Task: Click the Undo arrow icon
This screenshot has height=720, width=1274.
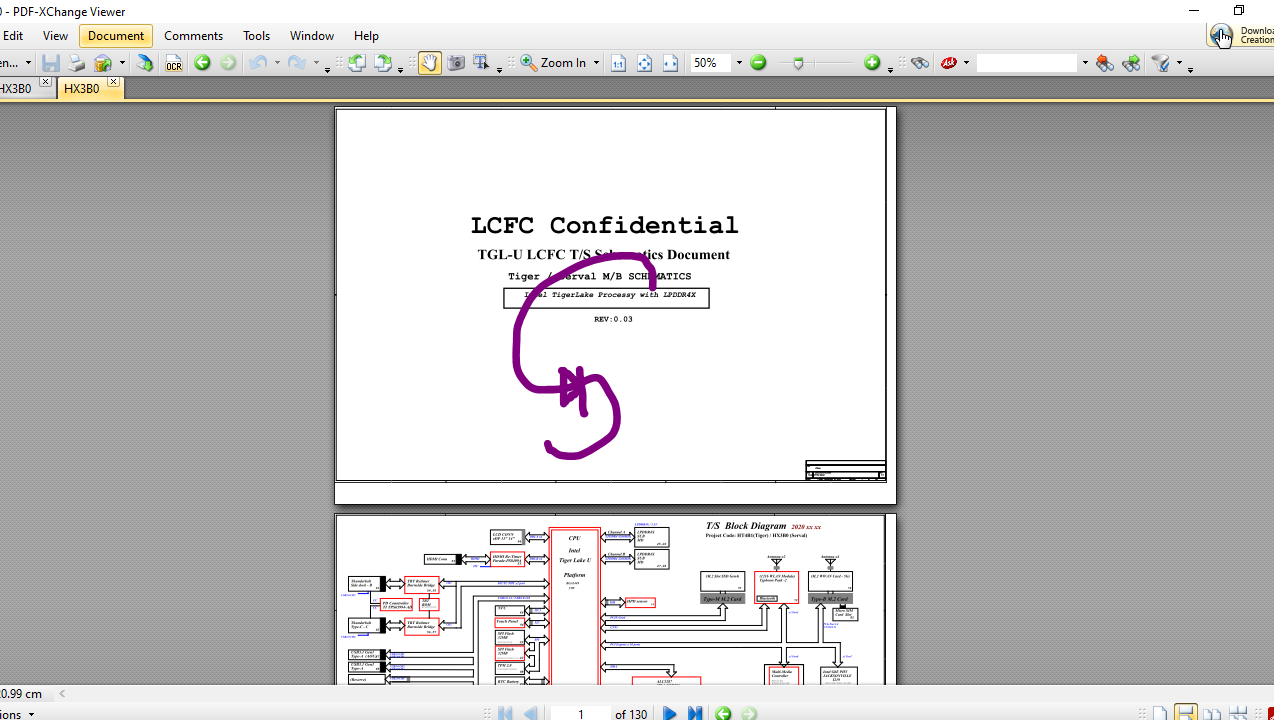Action: (258, 63)
